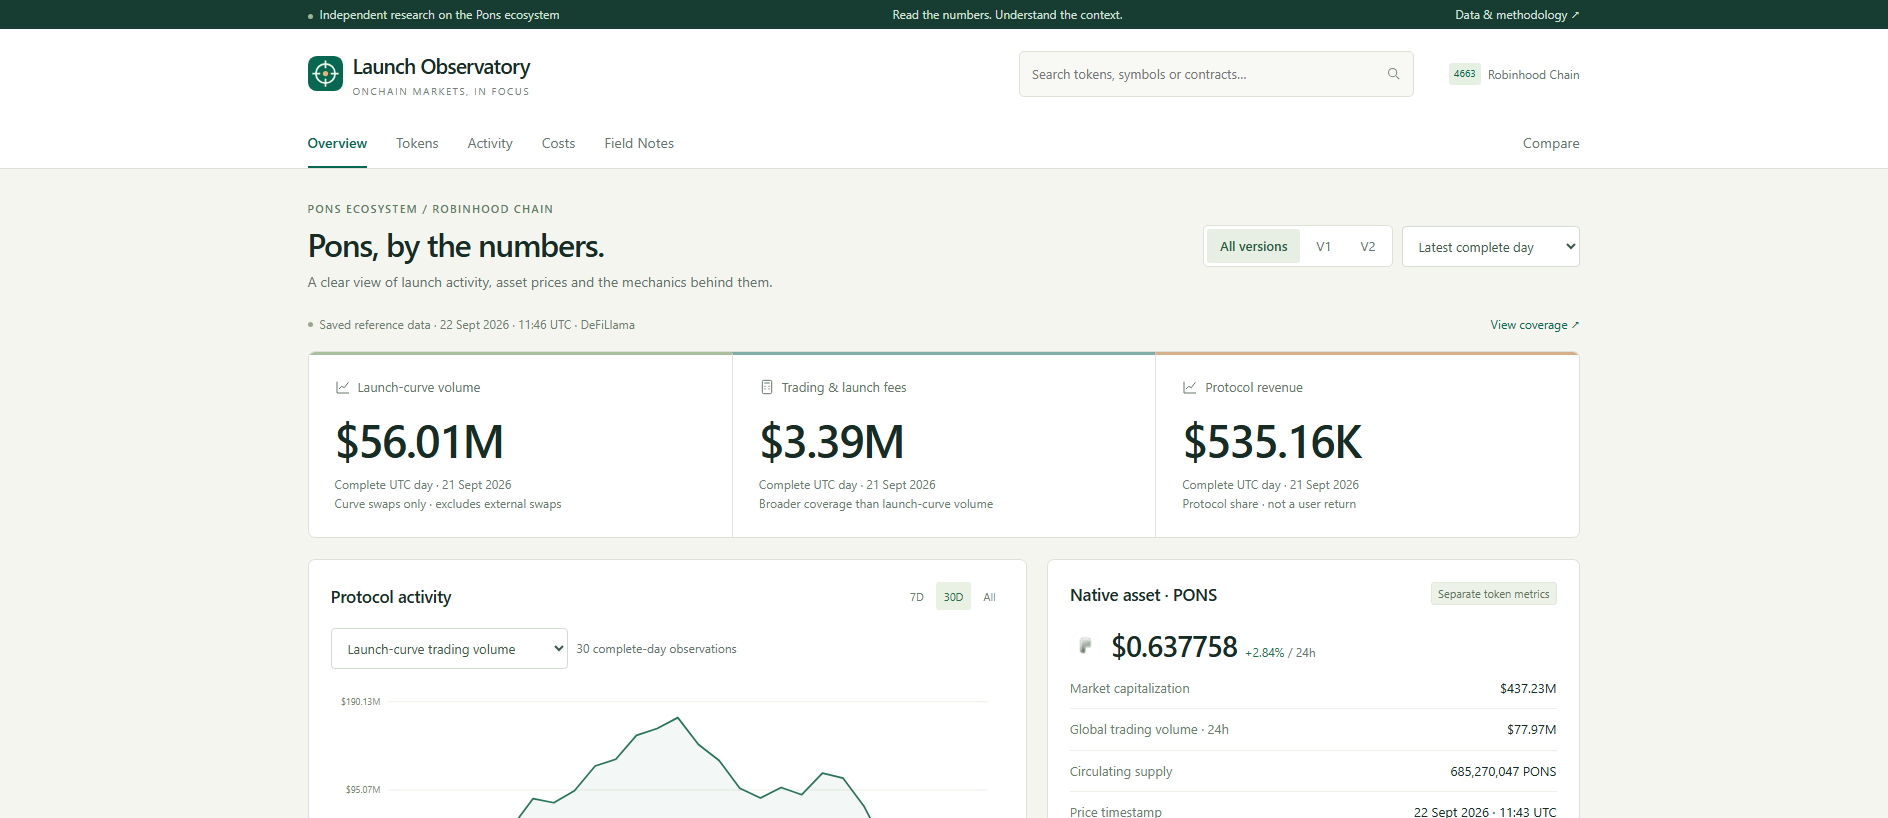Image resolution: width=1888 pixels, height=818 pixels.
Task: Click the $0.637758 PONS price
Action: 1174,647
